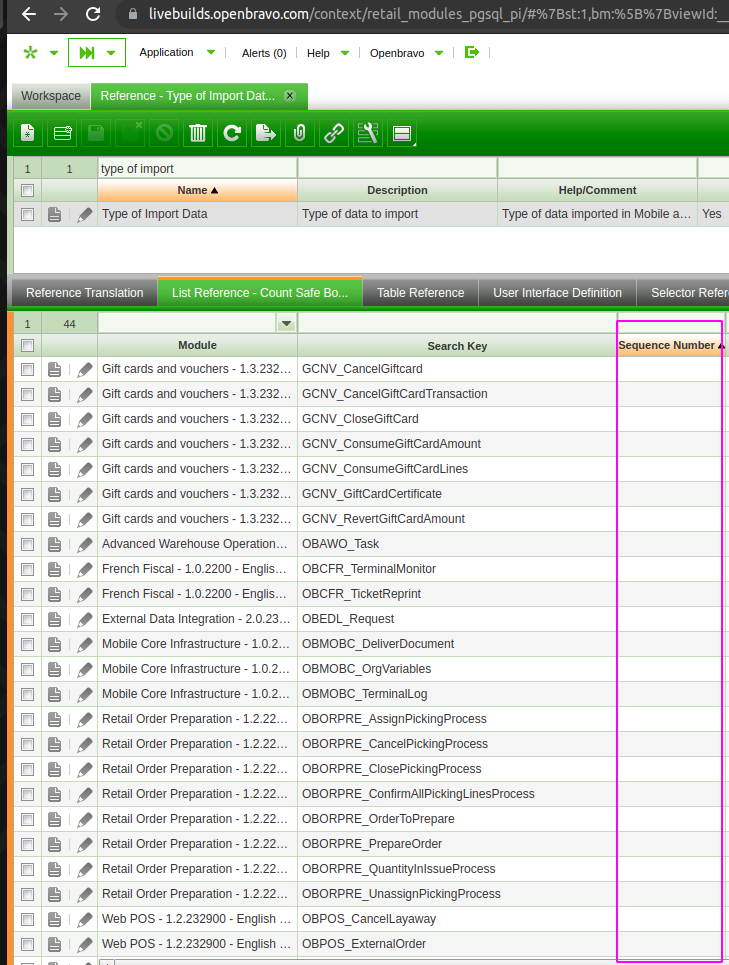
Task: Select the OBAWO_Task row checkbox
Action: (x=28, y=544)
